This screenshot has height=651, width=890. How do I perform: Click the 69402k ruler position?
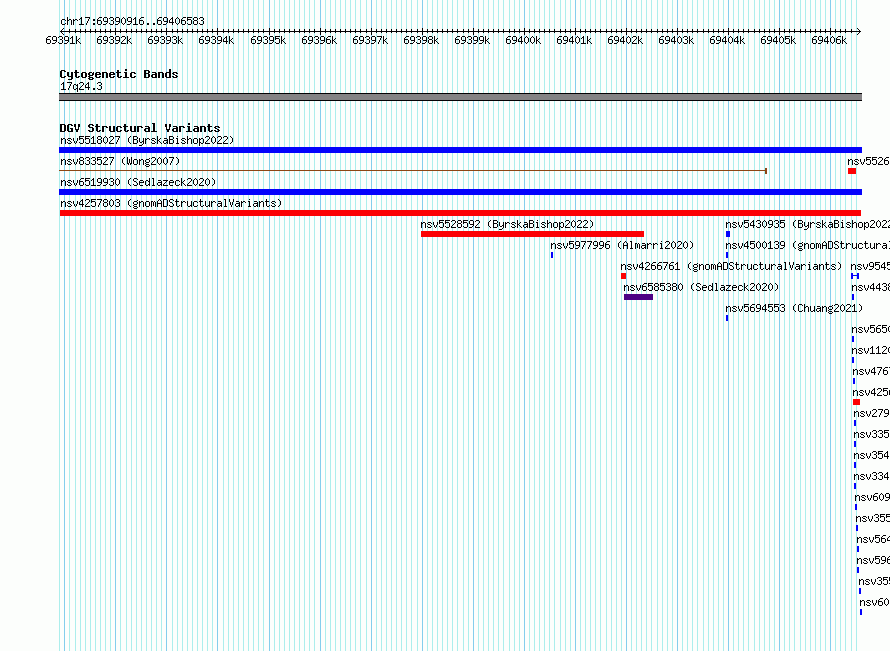[625, 40]
